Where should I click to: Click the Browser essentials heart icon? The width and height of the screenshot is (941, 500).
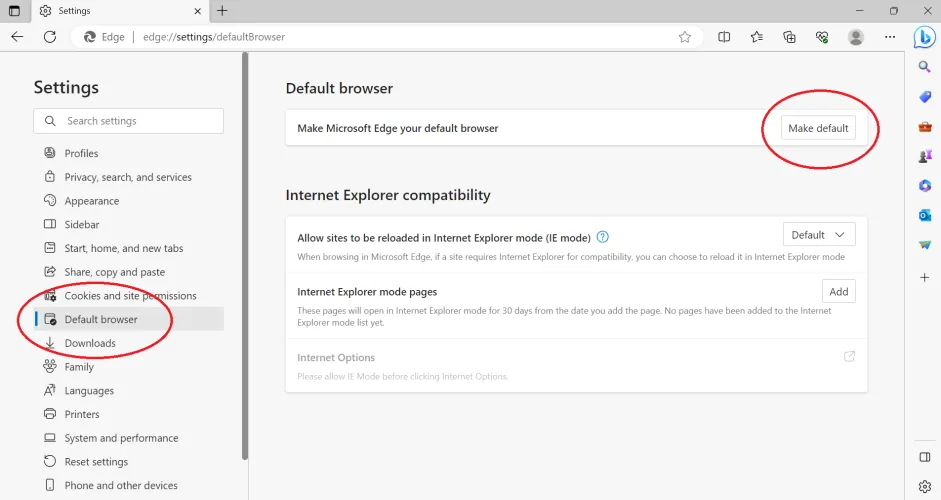coord(822,37)
